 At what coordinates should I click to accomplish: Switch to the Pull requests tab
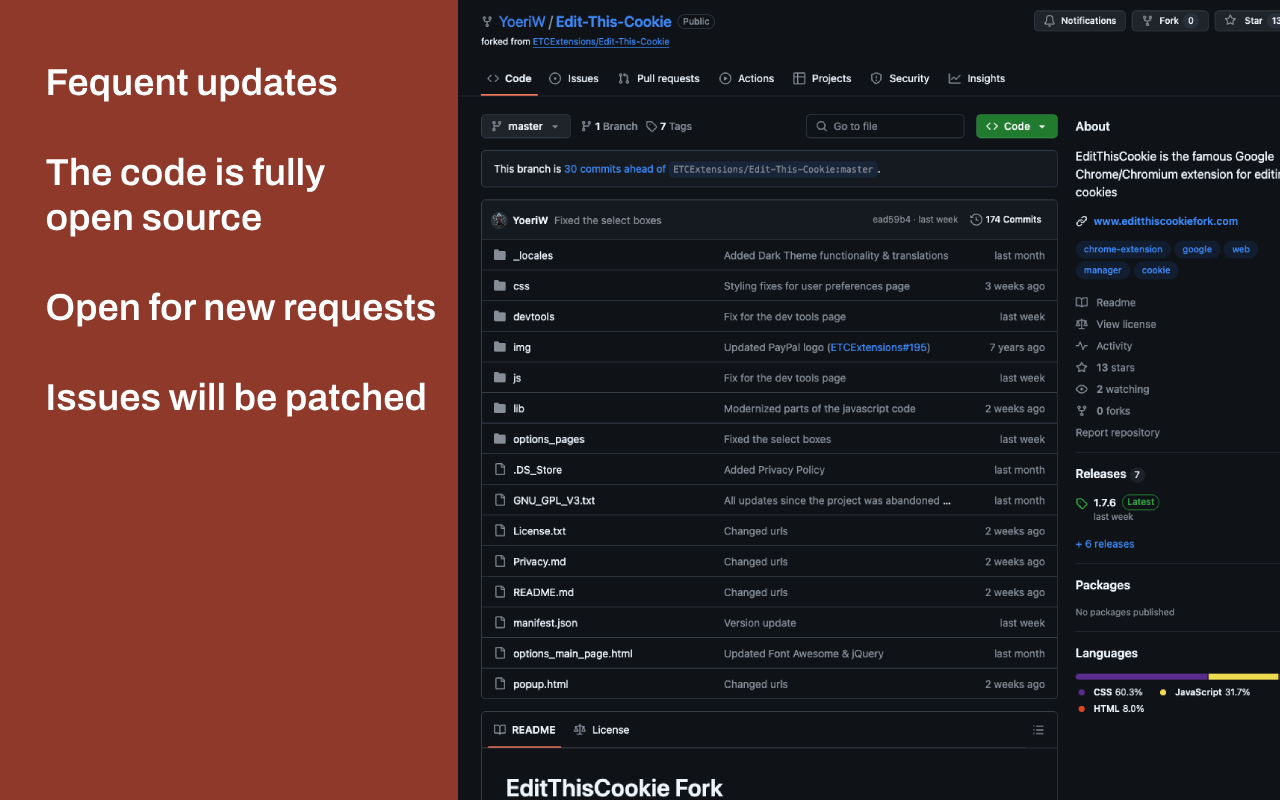658,78
